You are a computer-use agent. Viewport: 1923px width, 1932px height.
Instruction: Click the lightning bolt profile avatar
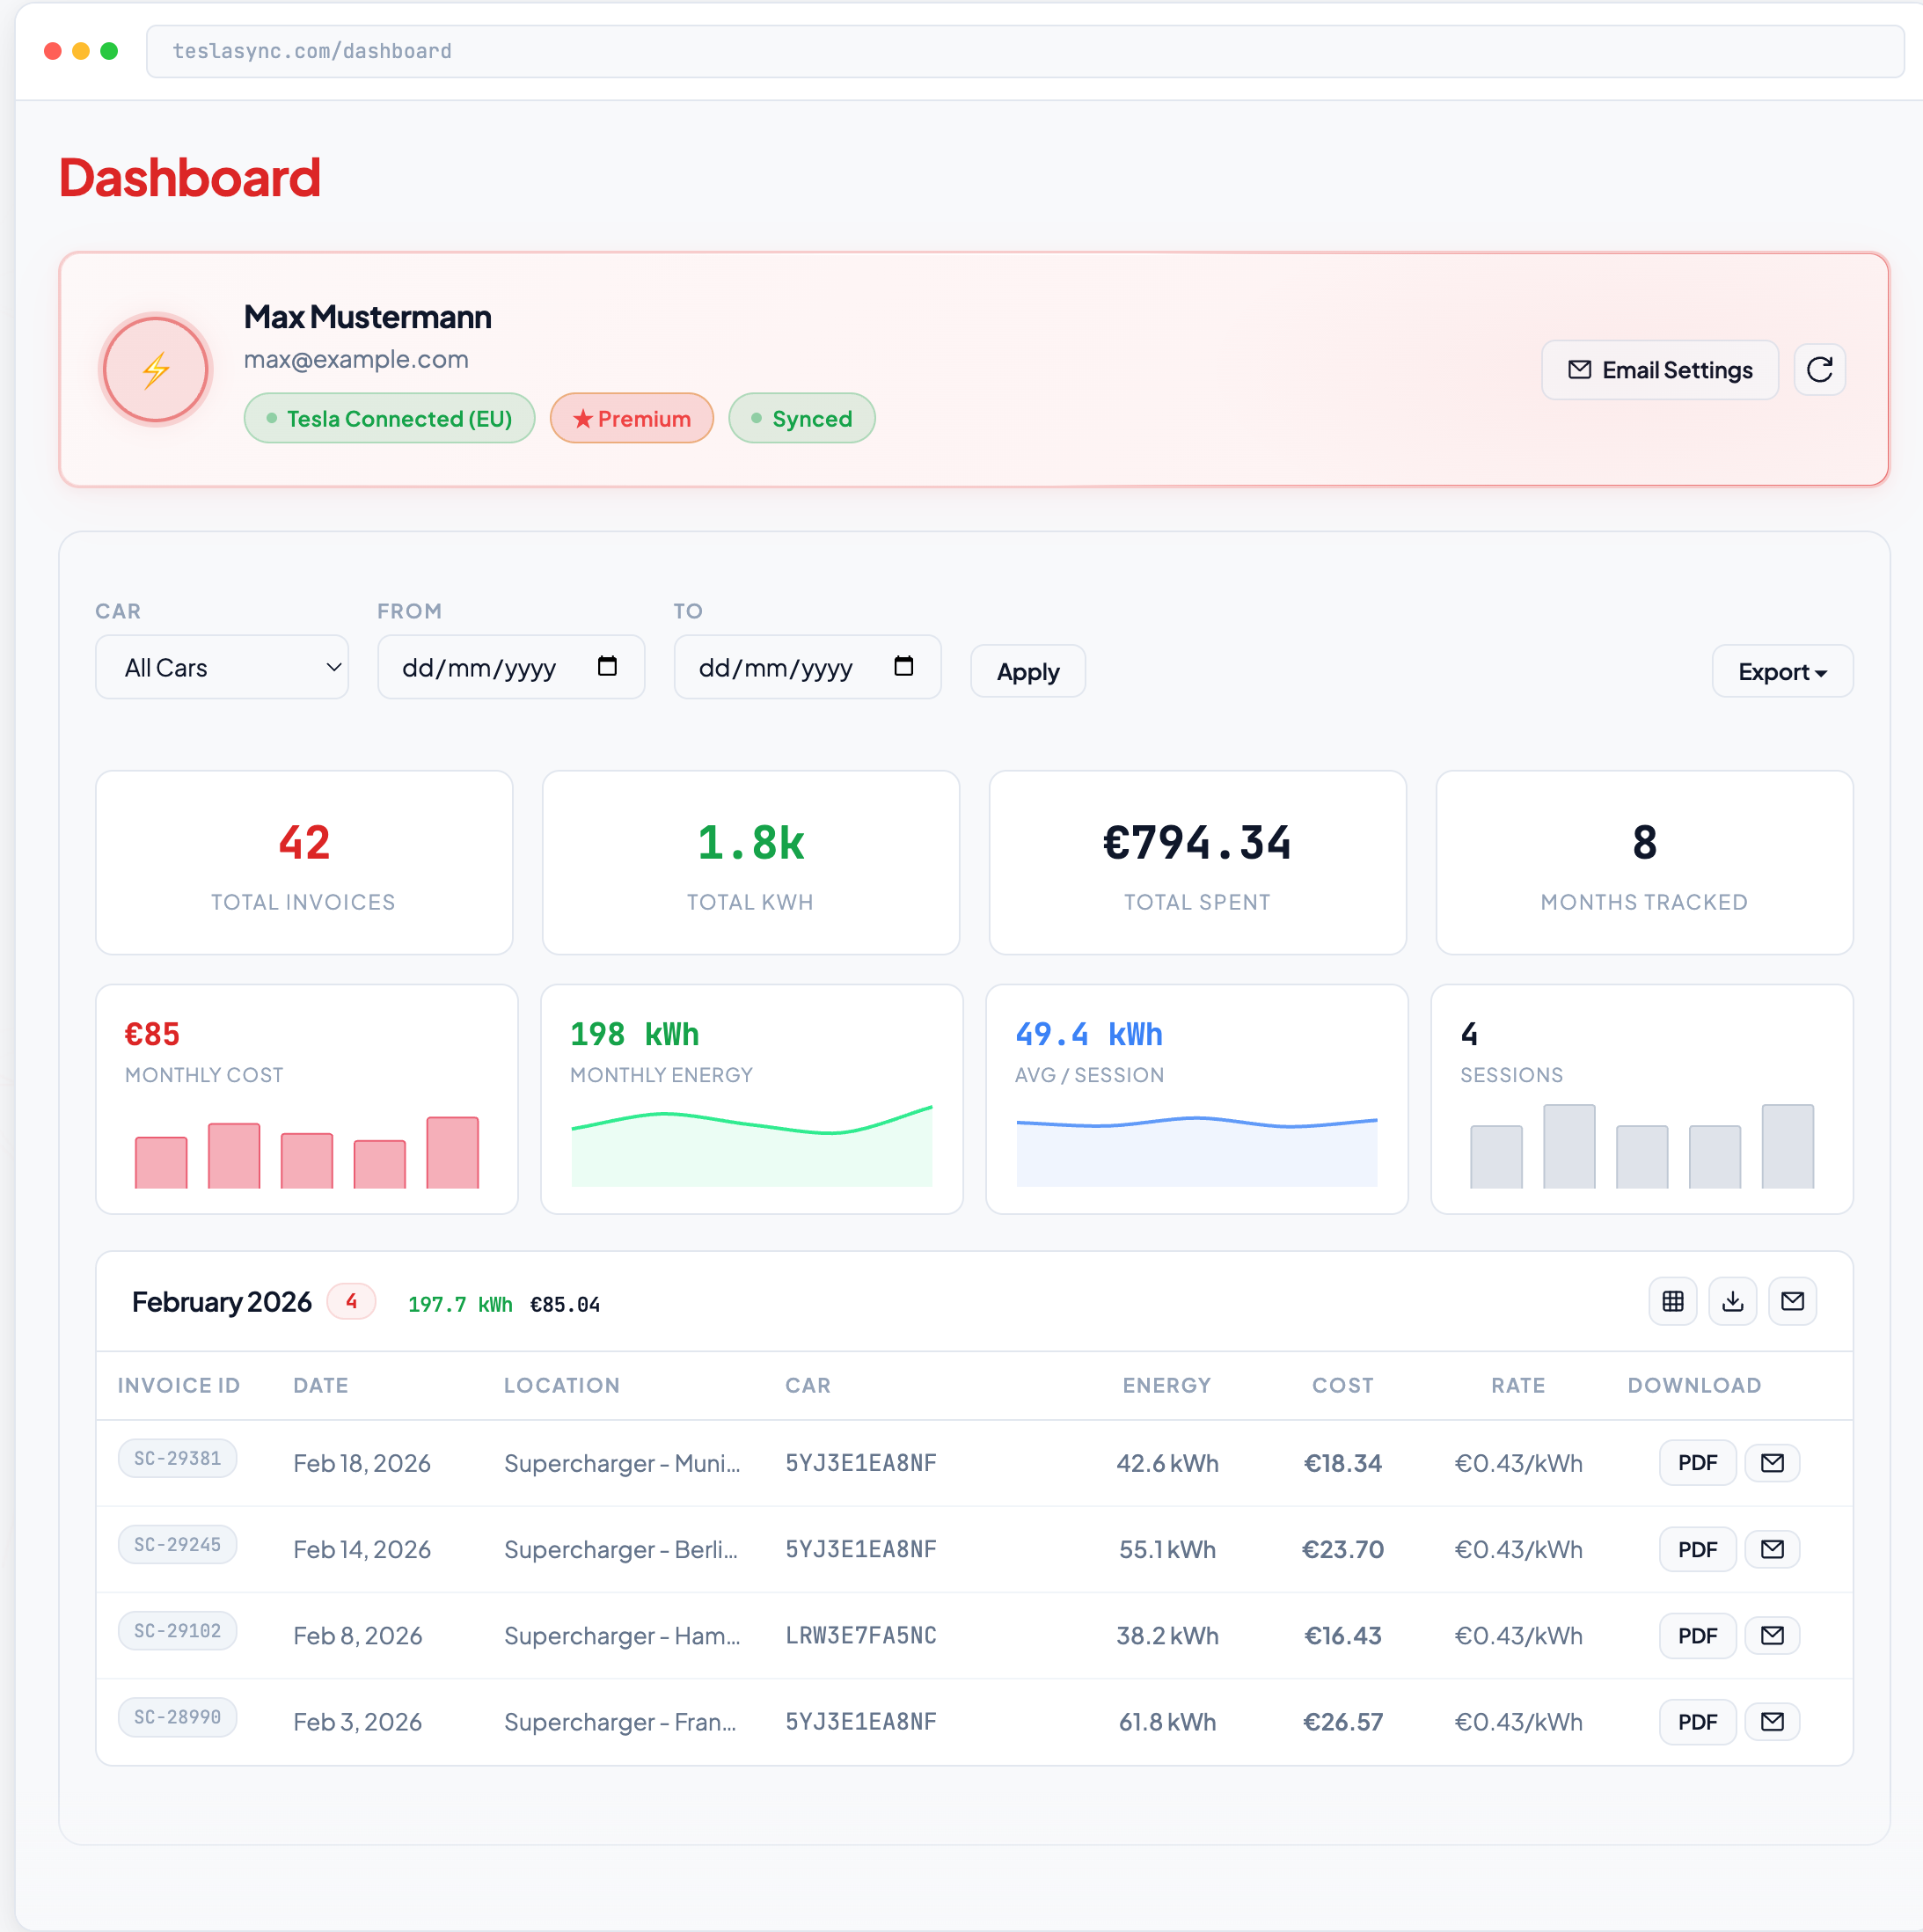[155, 369]
